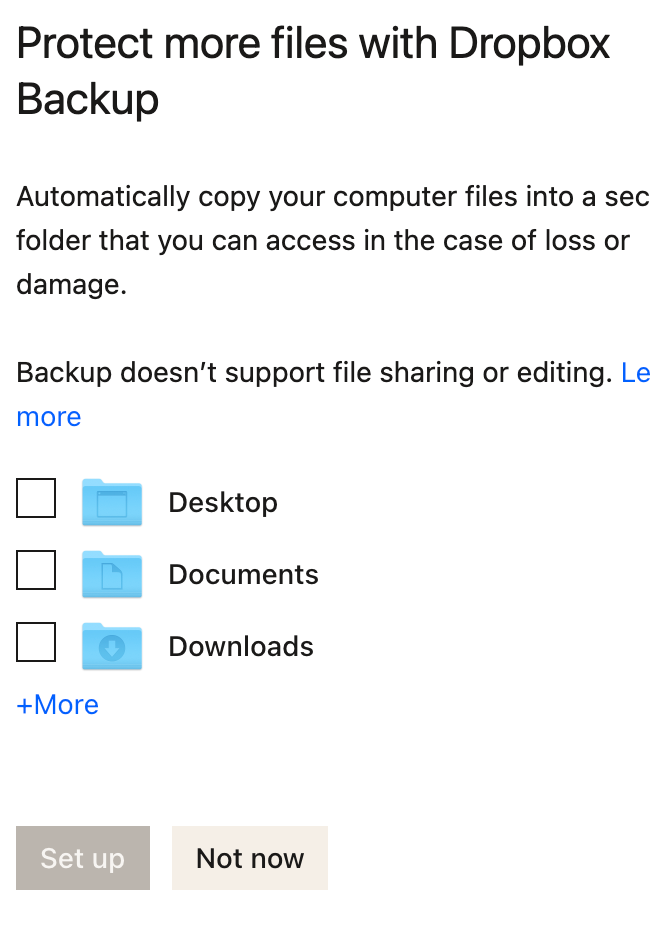The width and height of the screenshot is (650, 934).
Task: Check the Downloads backup checkbox
Action: tap(36, 642)
